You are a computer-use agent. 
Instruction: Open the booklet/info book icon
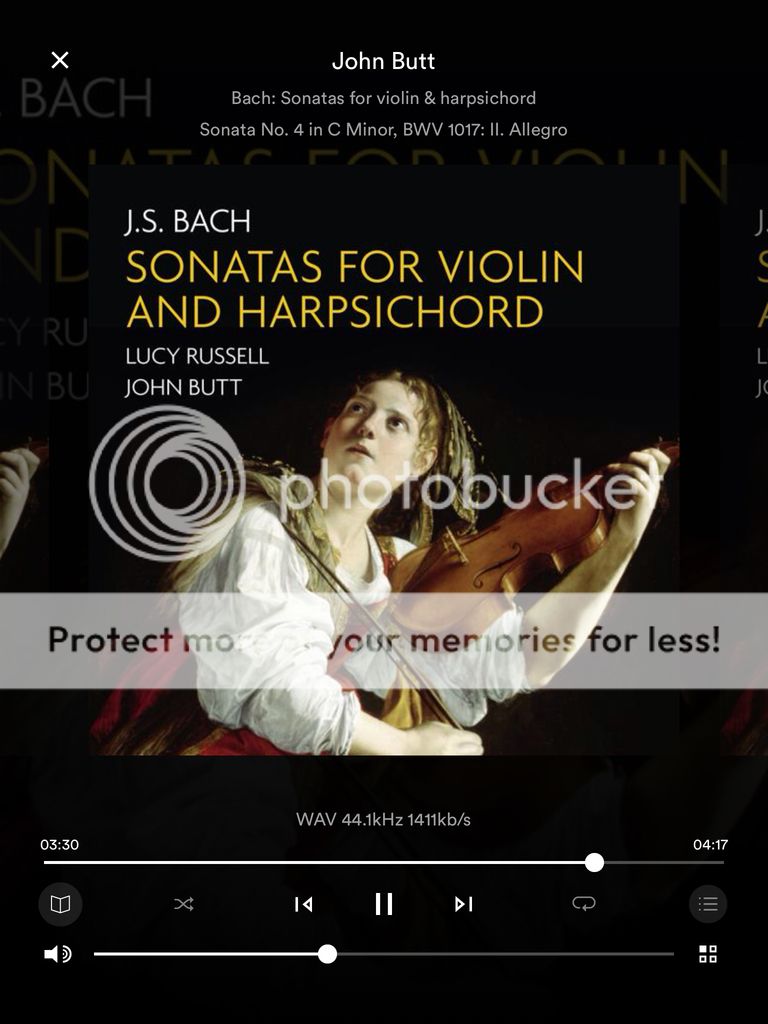60,904
